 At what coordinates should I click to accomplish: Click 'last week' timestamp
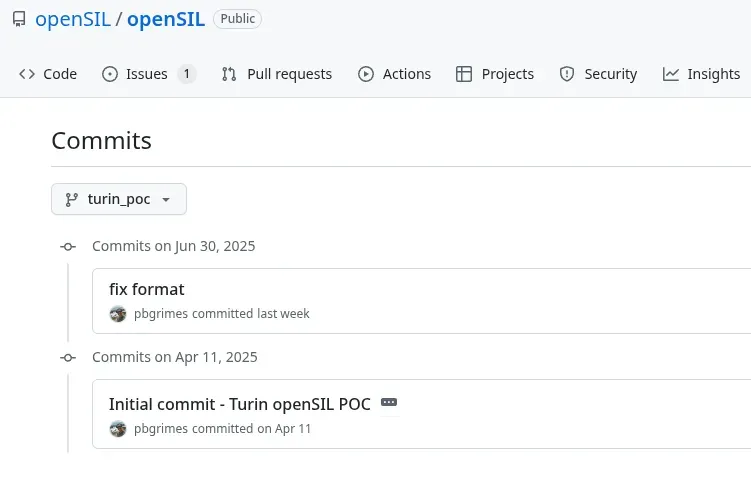point(283,314)
